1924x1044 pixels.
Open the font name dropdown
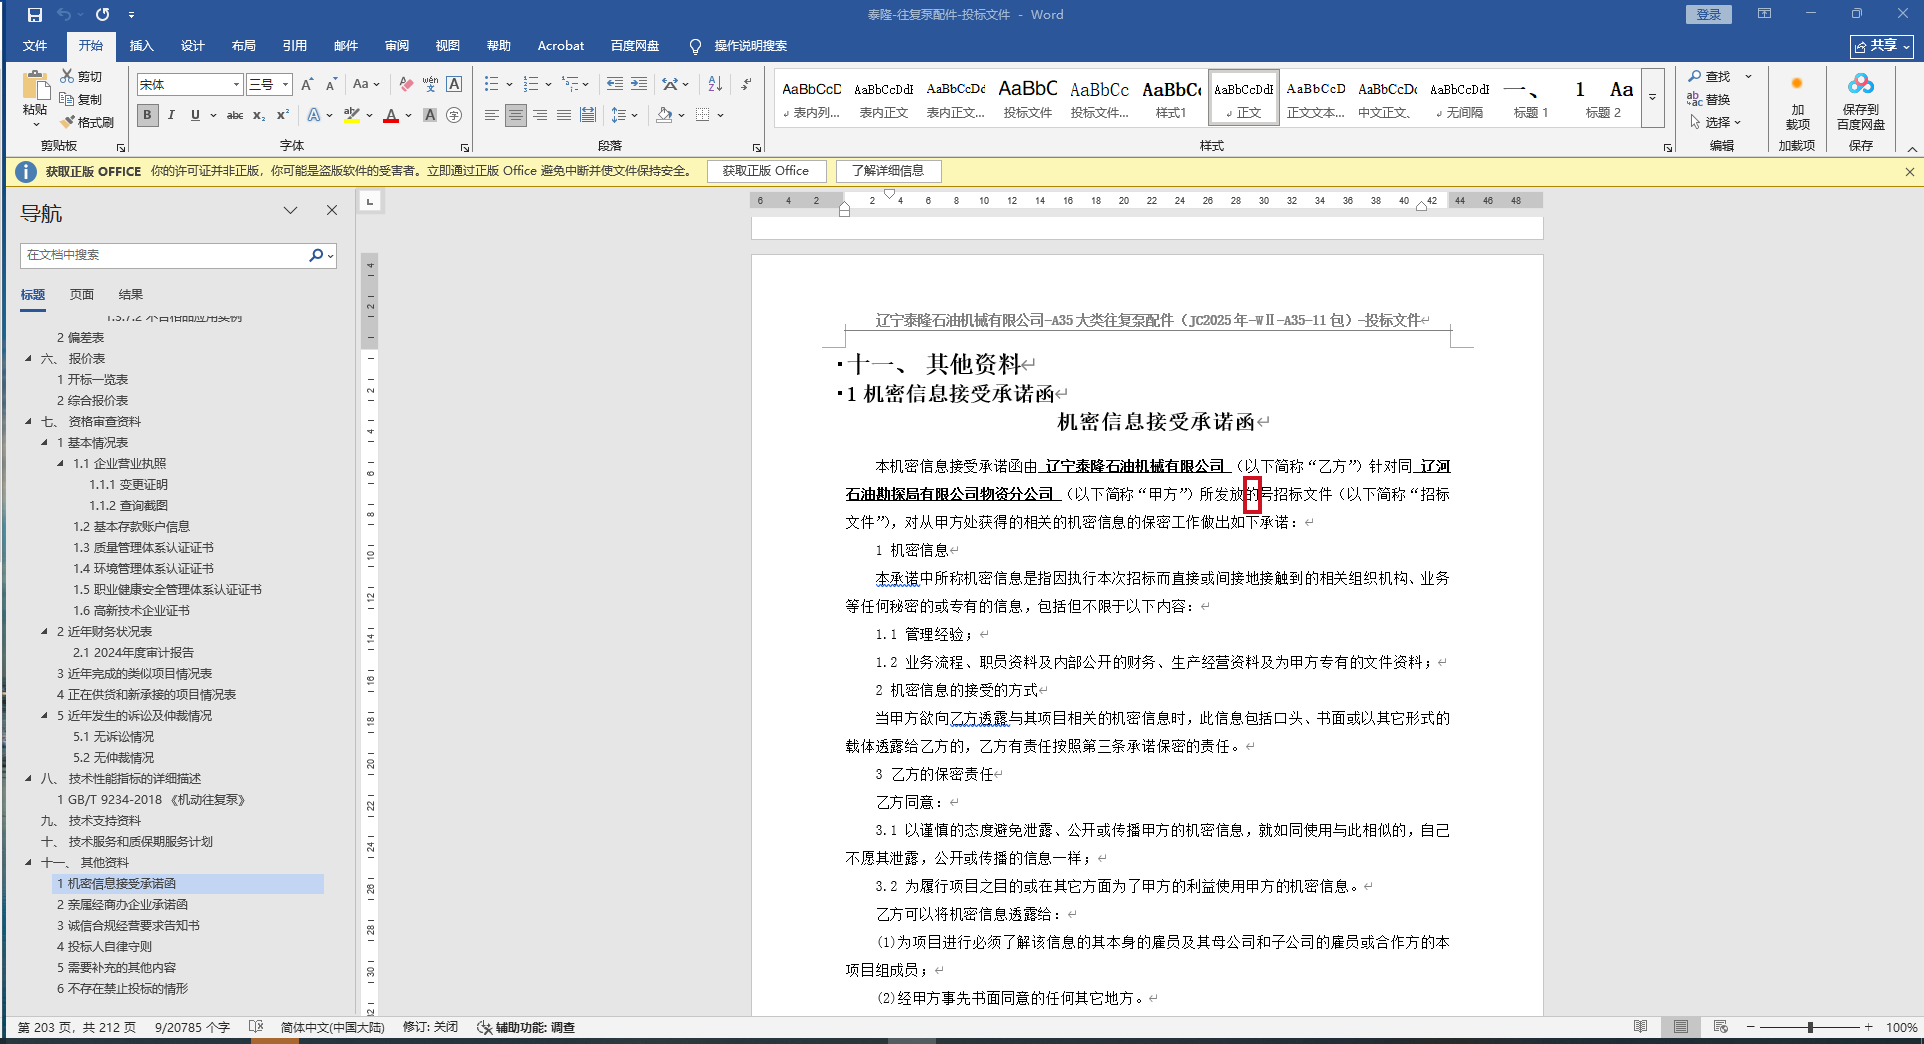click(x=236, y=85)
